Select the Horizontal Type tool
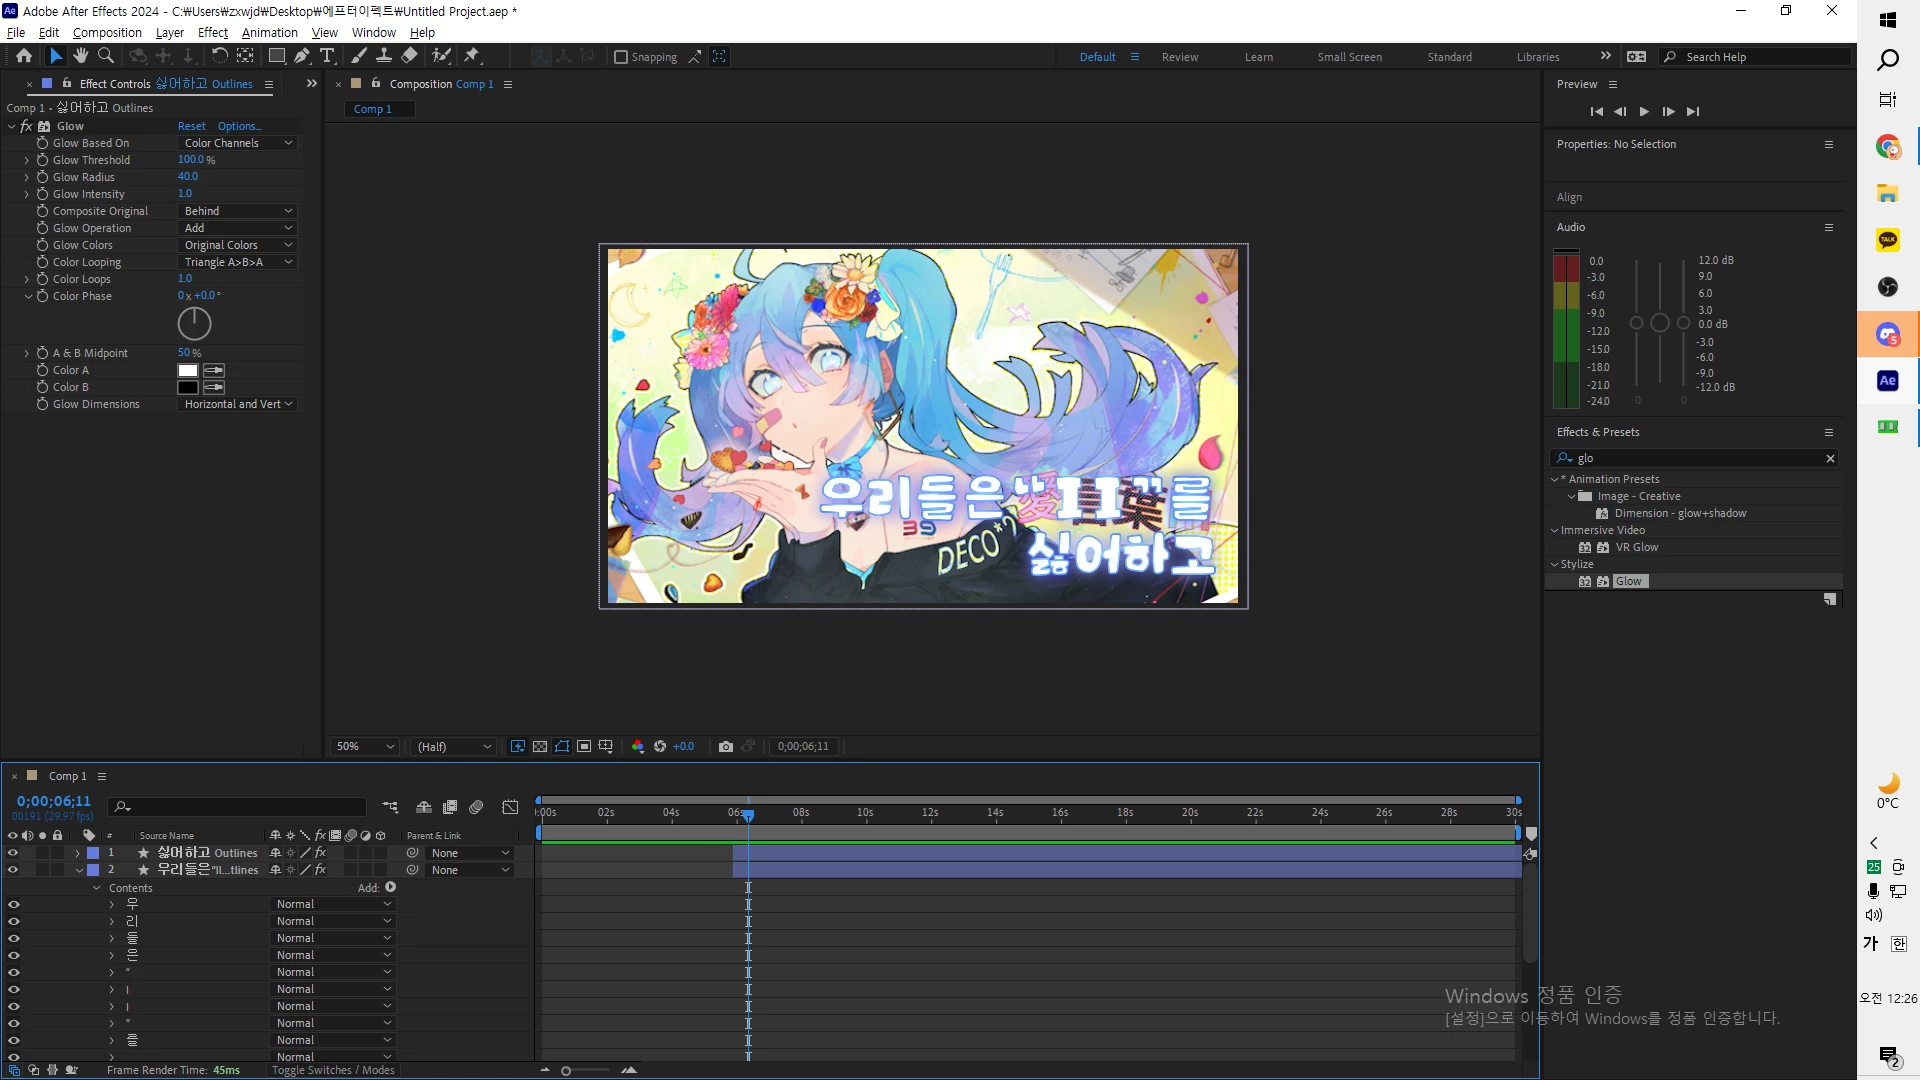Image resolution: width=1920 pixels, height=1080 pixels. [327, 56]
